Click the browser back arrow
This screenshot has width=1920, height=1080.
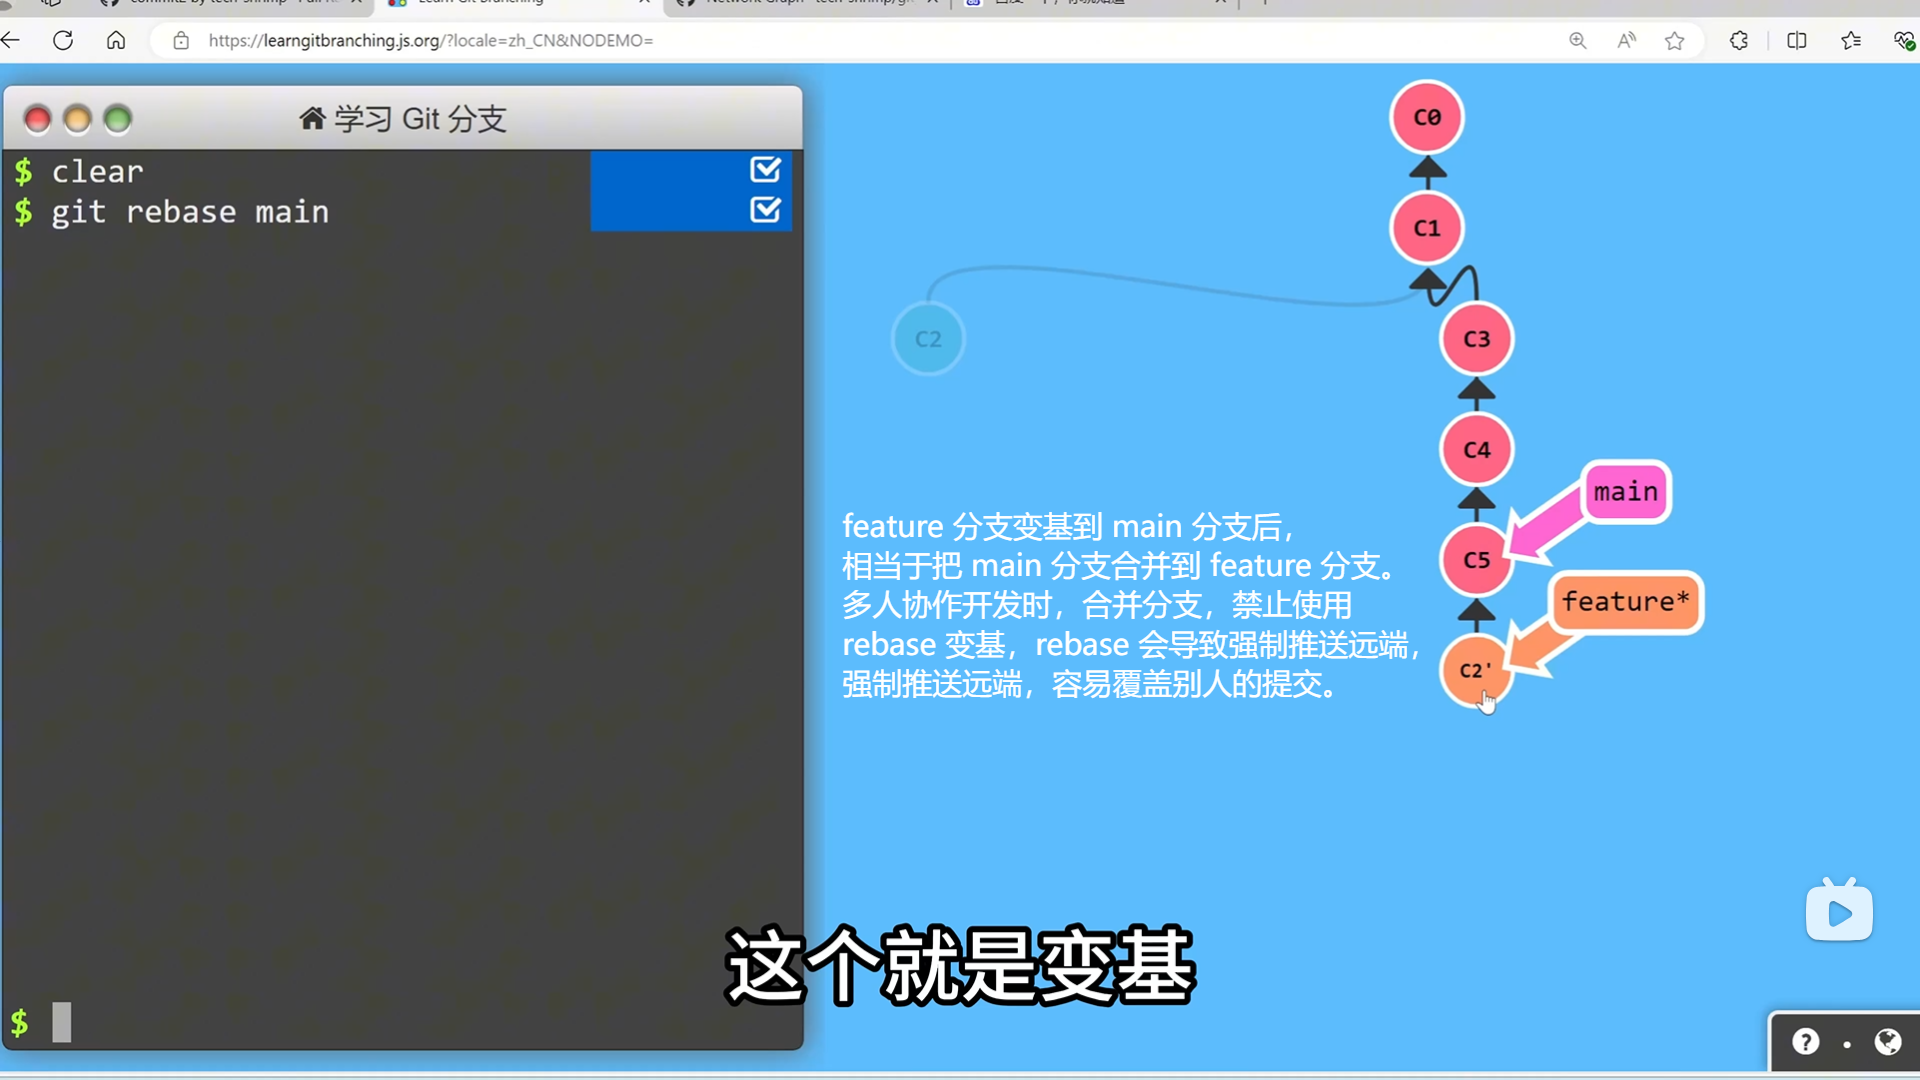(x=11, y=40)
